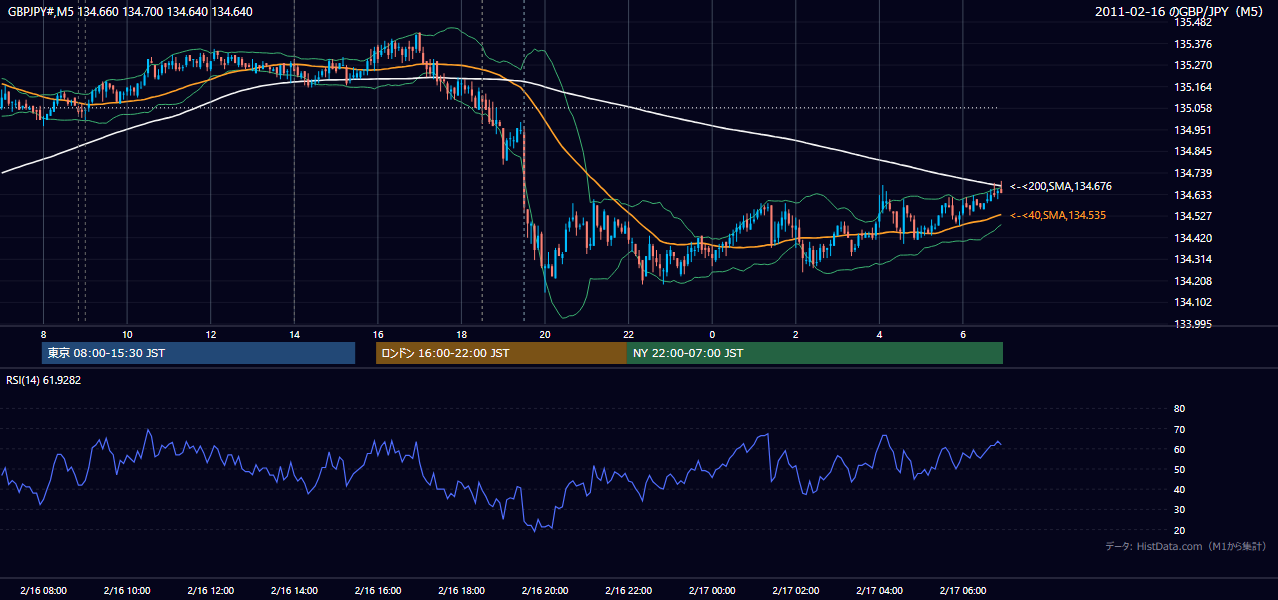1278x600 pixels.
Task: Click the bottom date label 2/17 00:00
Action: click(712, 591)
